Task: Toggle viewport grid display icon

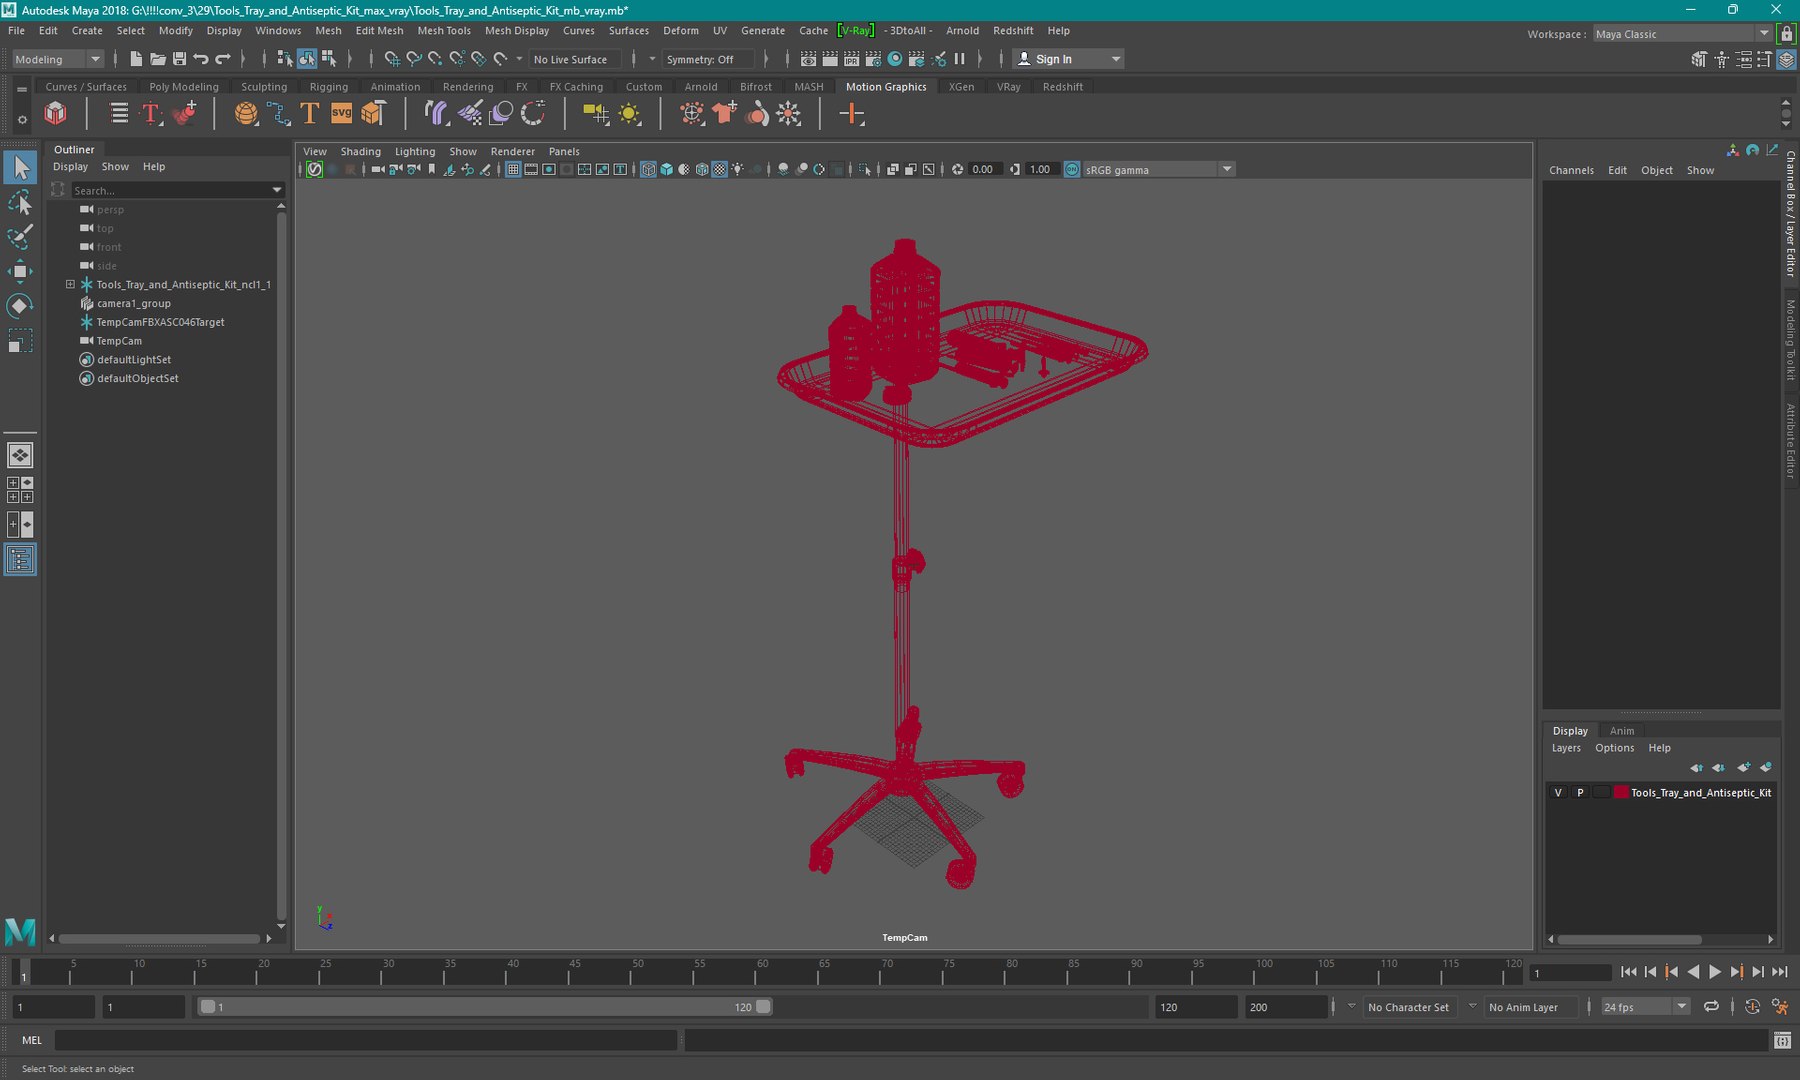Action: (x=513, y=169)
